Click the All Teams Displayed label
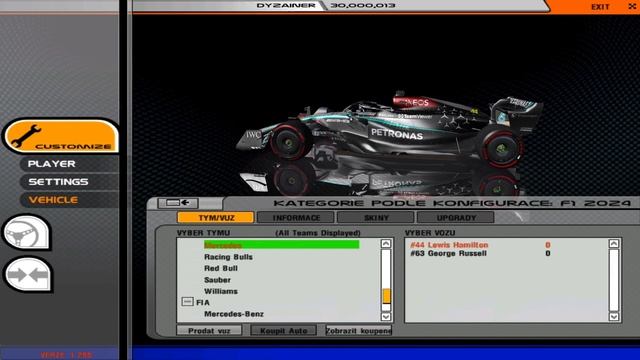Viewport: 640px width, 360px height. click(x=318, y=233)
